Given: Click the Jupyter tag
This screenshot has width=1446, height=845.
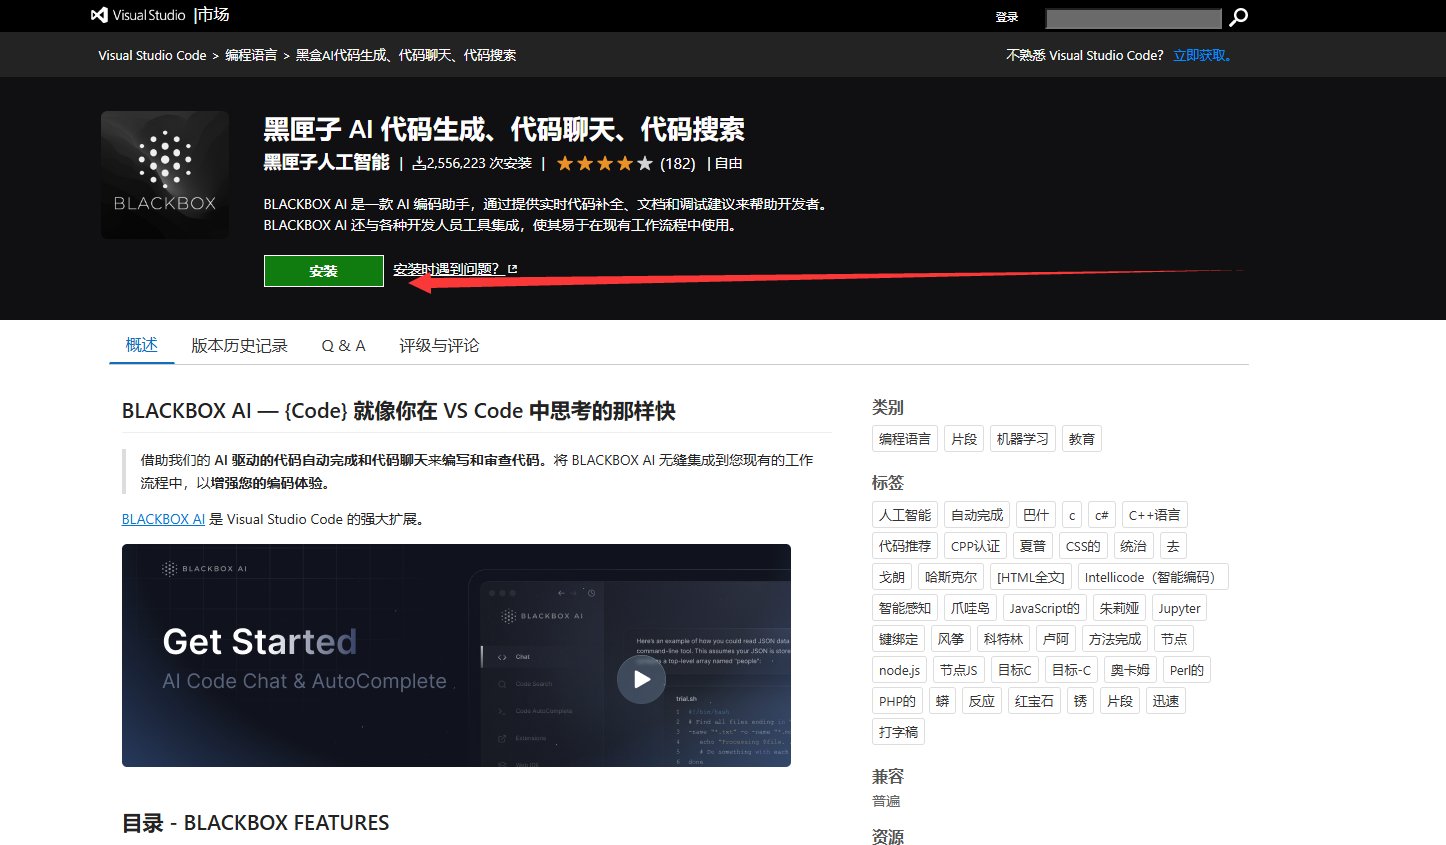Looking at the screenshot, I should [1179, 608].
